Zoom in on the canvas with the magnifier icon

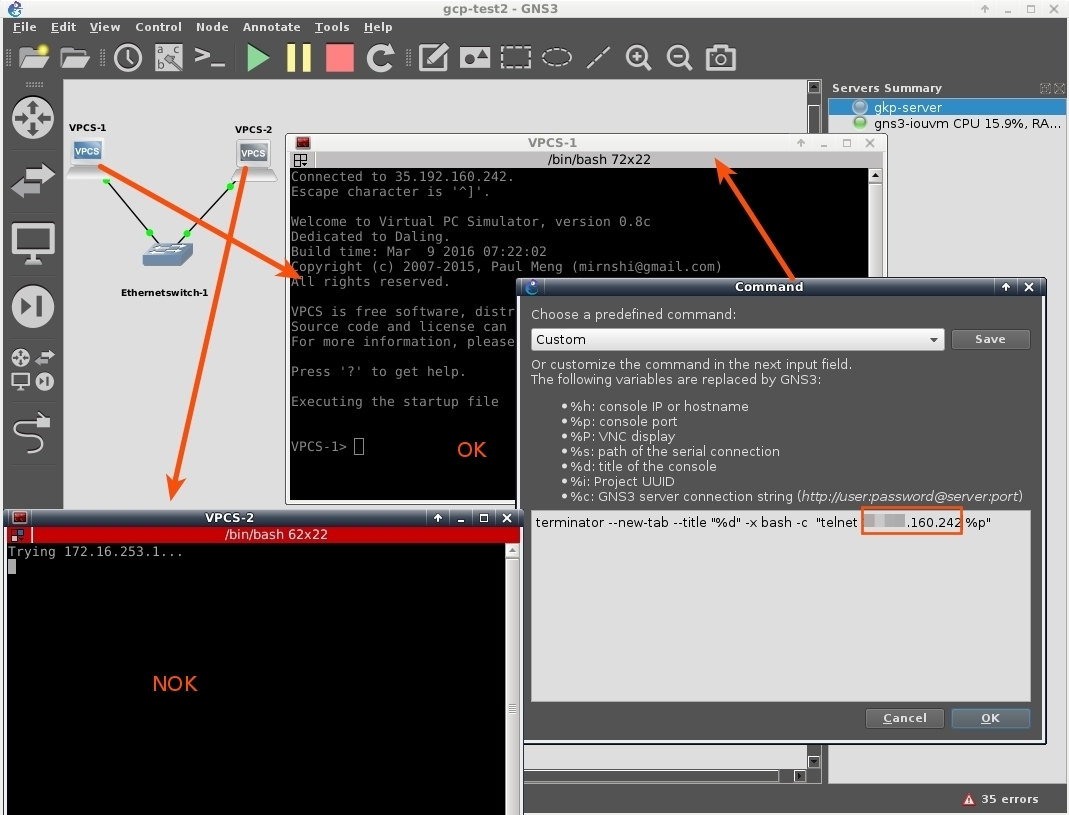pos(639,57)
